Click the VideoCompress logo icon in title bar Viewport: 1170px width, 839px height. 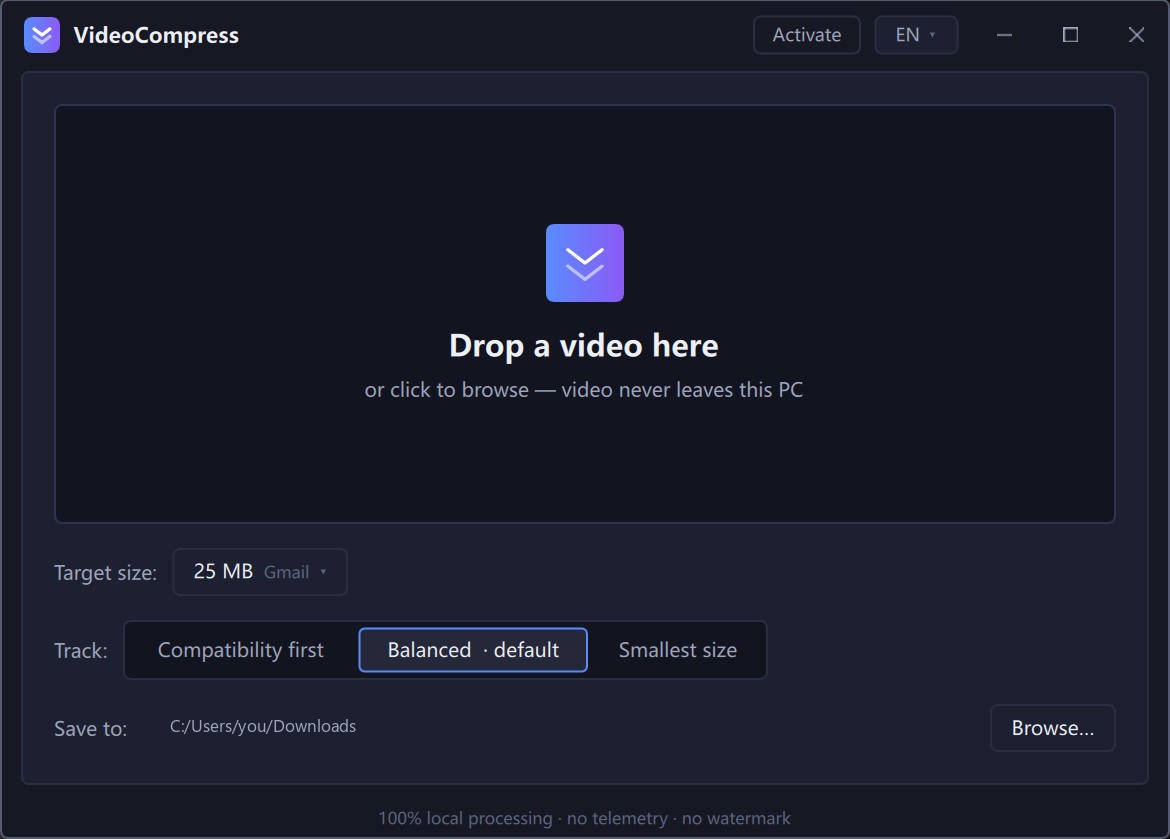click(x=42, y=35)
